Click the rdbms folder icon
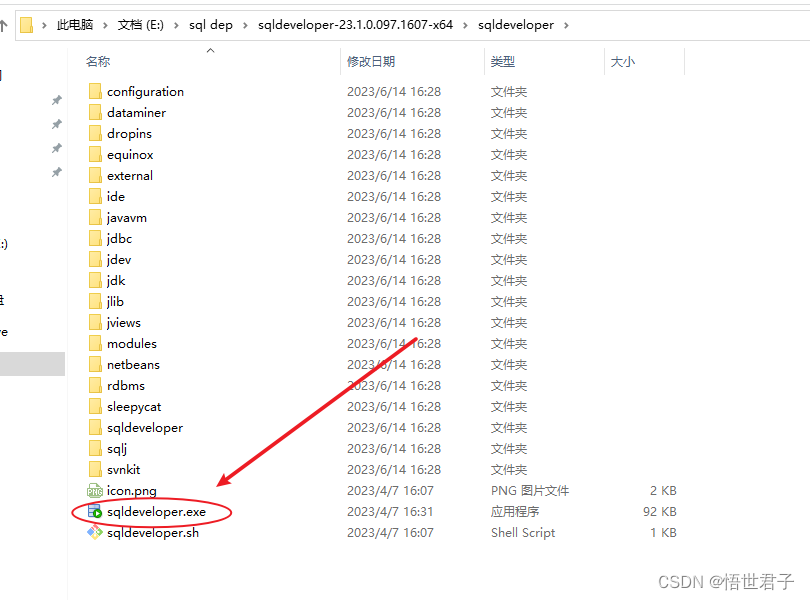810x600 pixels. click(95, 386)
